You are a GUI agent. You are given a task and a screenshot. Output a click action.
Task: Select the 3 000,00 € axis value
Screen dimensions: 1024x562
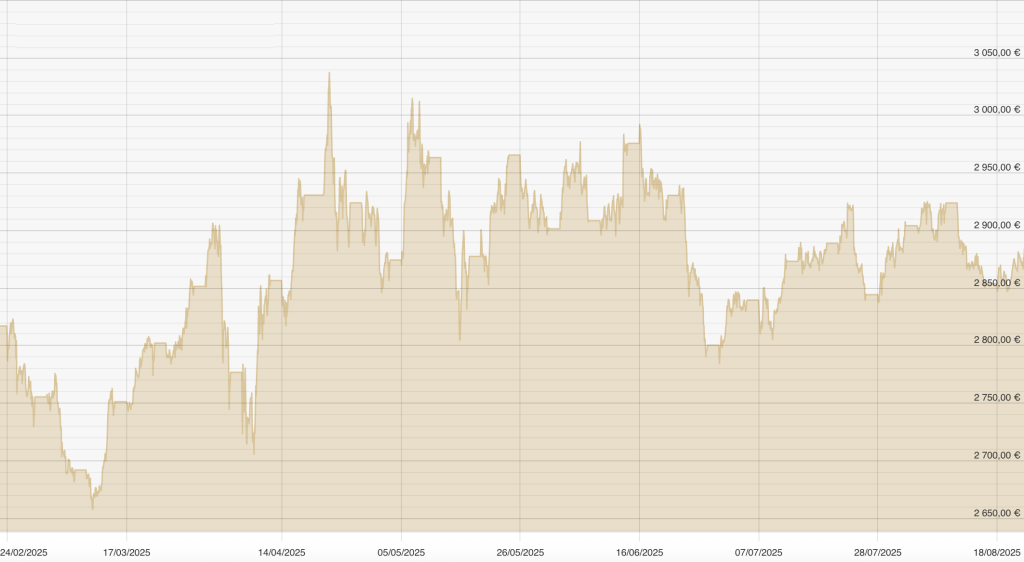point(996,110)
